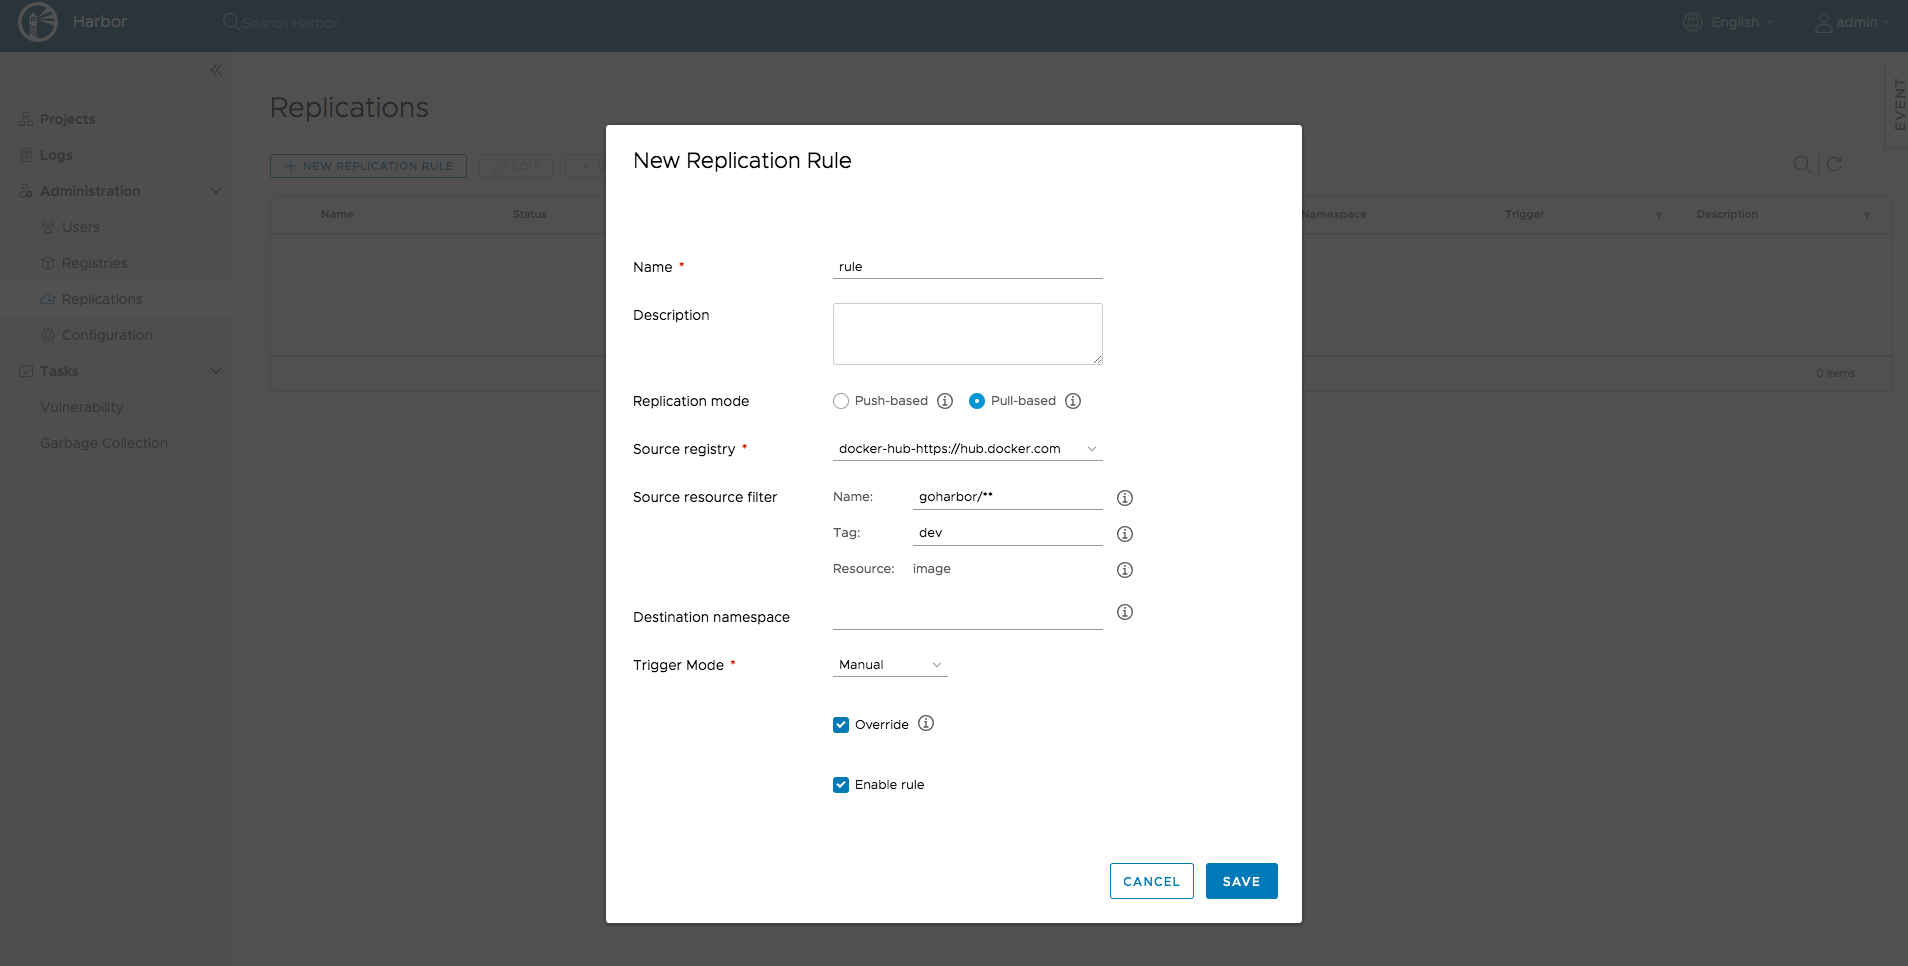
Task: Toggle the Enable rule checkbox
Action: (x=841, y=785)
